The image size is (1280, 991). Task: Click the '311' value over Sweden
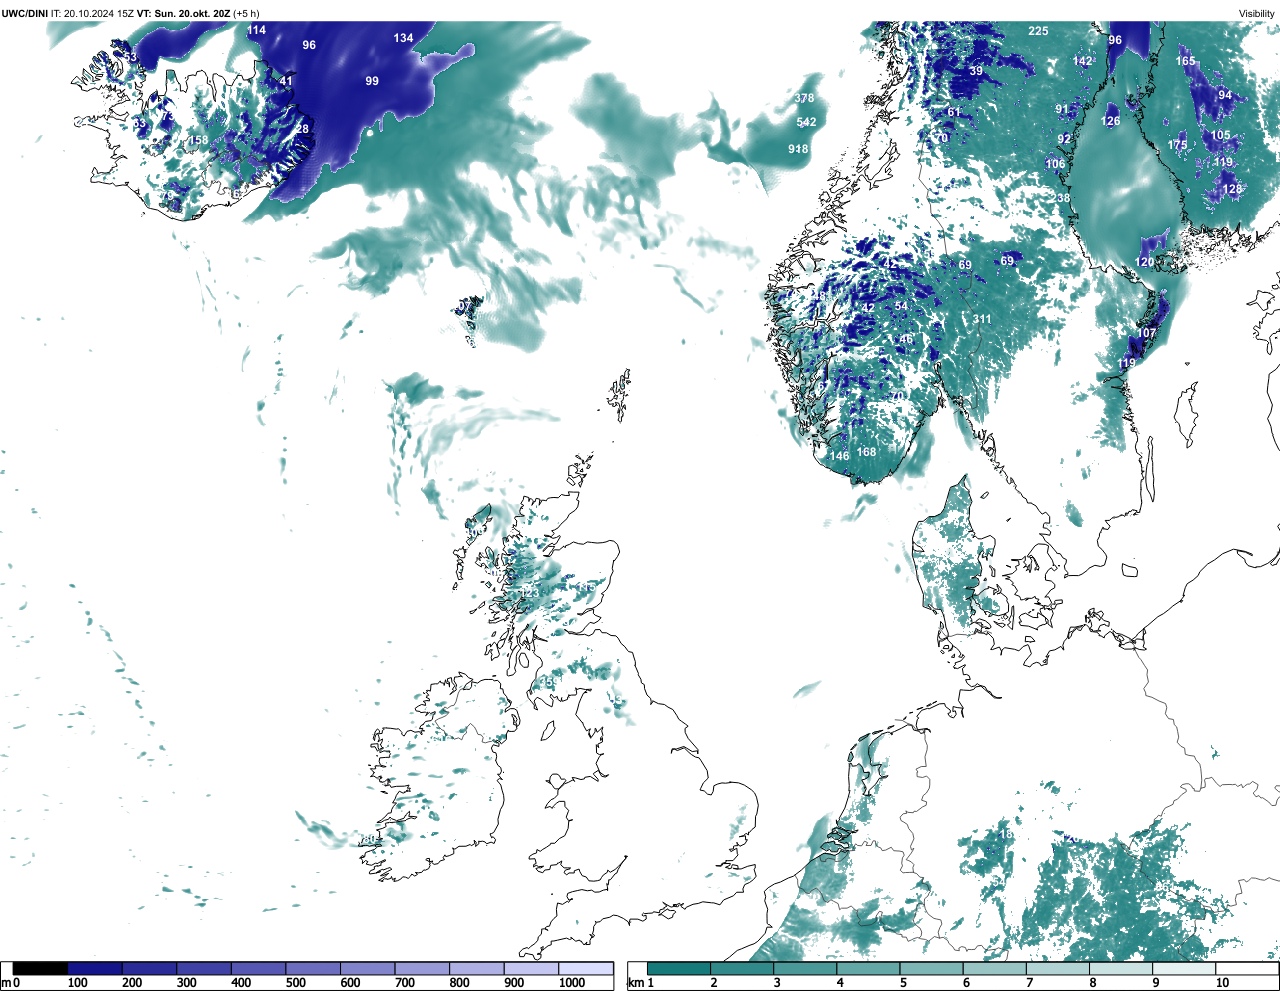coord(982,320)
